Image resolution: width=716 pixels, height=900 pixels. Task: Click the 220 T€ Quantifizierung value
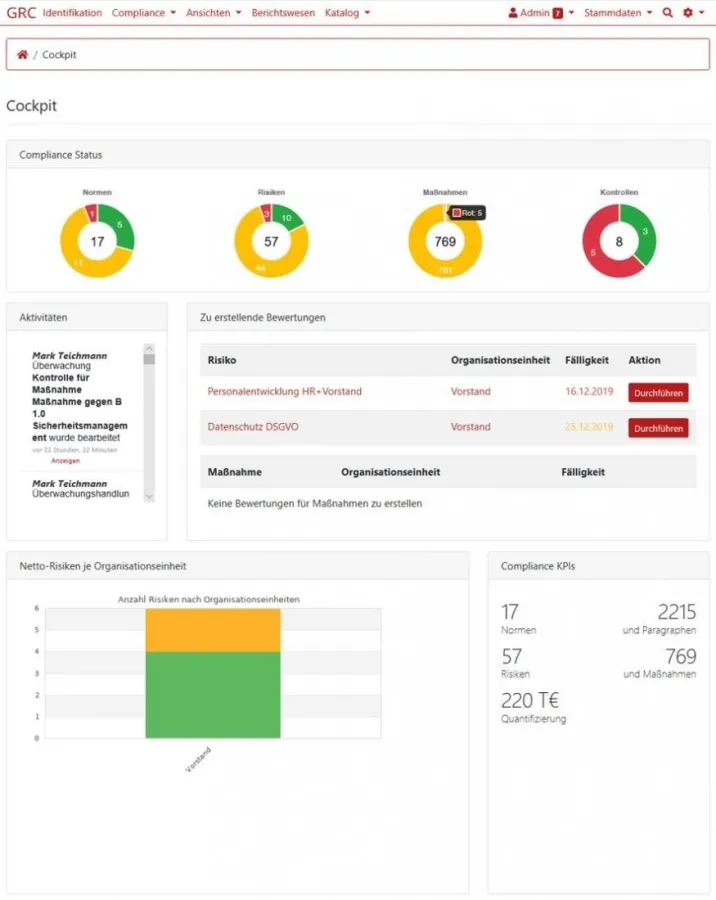[530, 701]
